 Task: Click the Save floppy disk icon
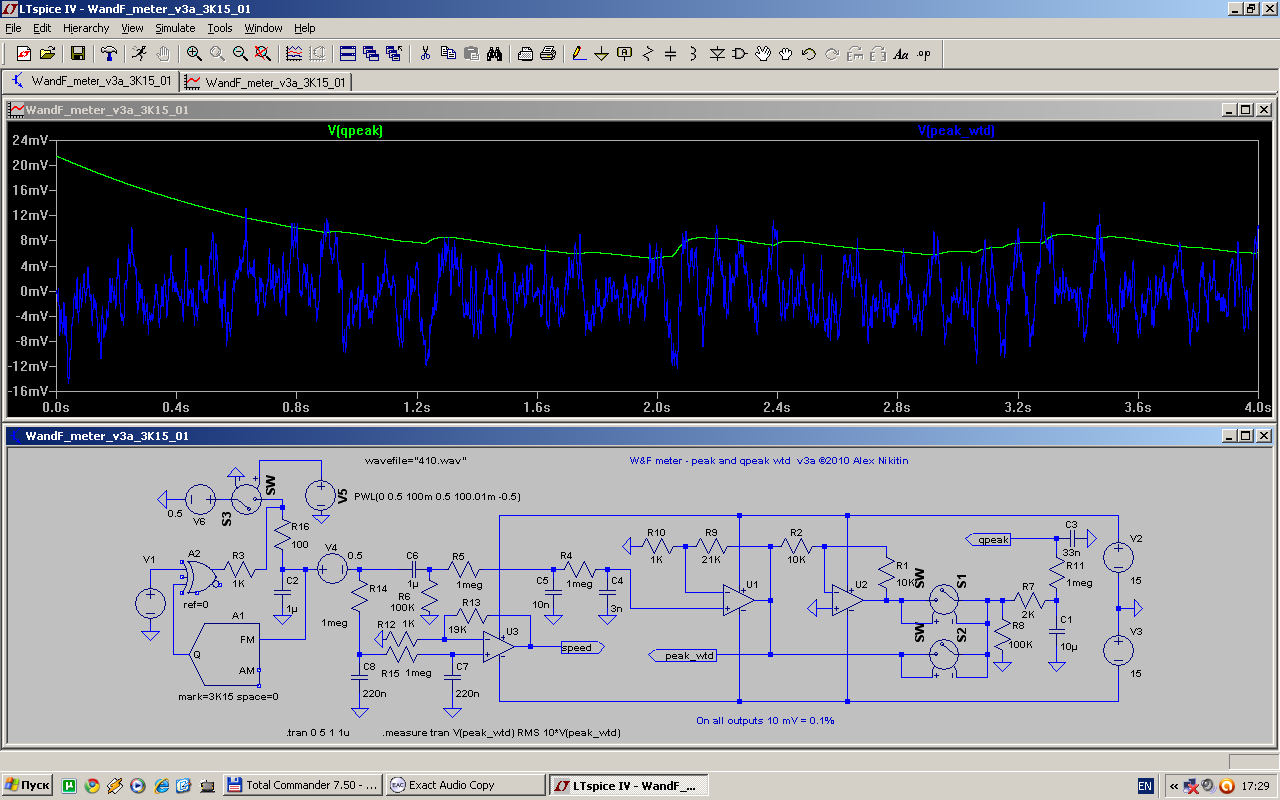(77, 54)
